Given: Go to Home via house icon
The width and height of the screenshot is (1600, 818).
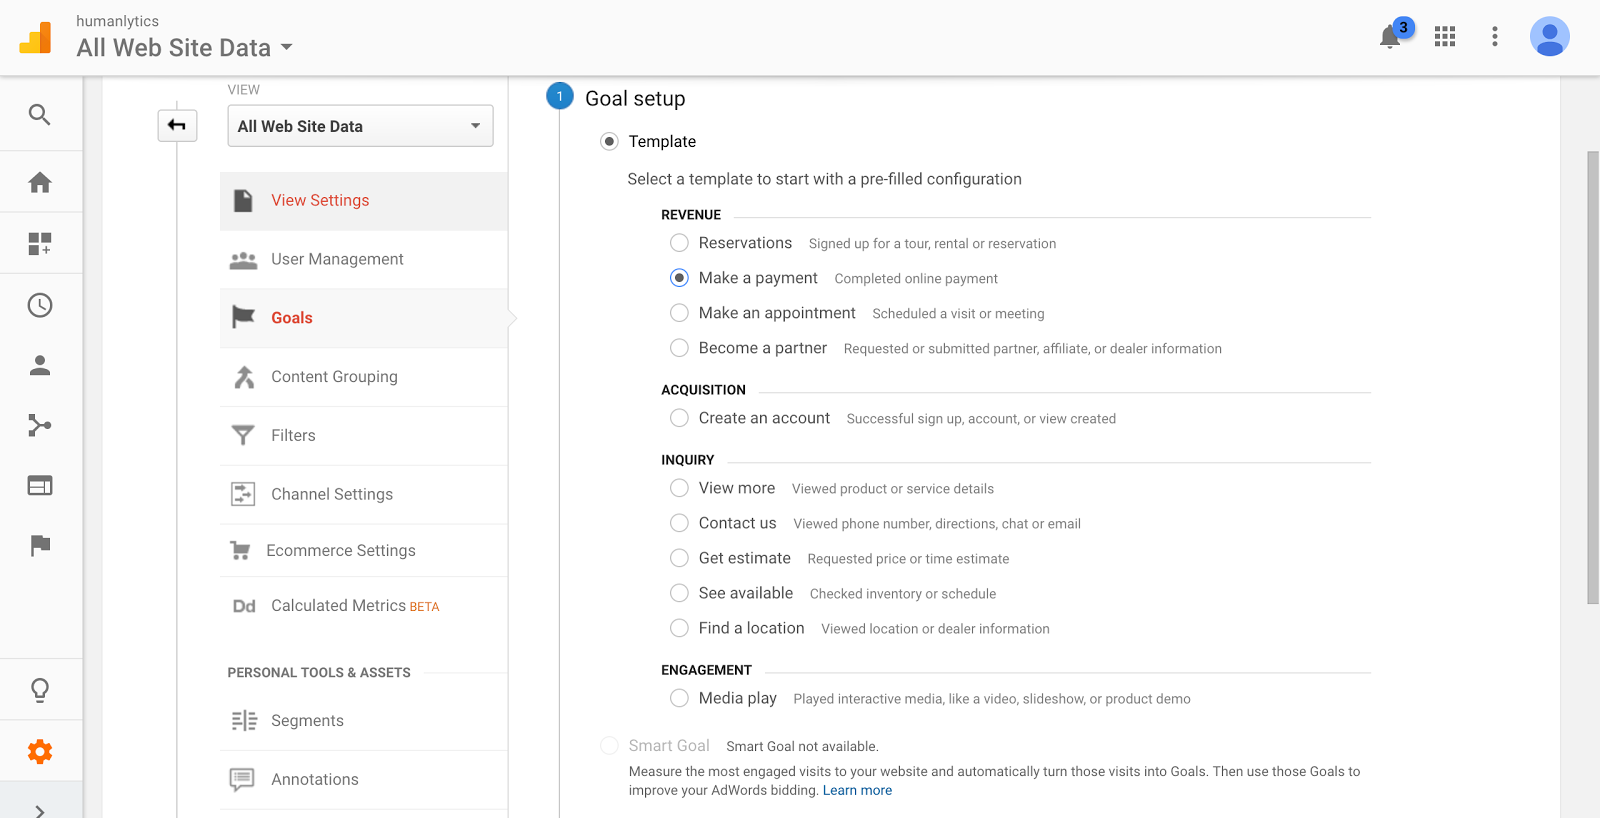Looking at the screenshot, I should click(40, 182).
